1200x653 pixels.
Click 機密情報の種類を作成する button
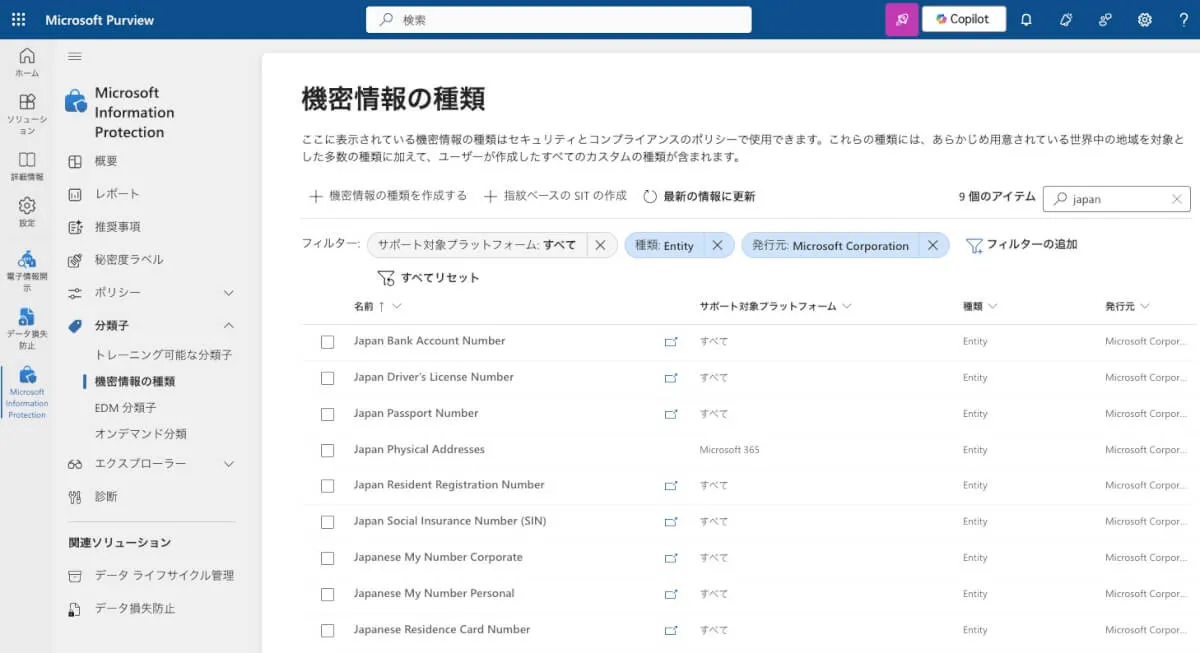tap(387, 196)
